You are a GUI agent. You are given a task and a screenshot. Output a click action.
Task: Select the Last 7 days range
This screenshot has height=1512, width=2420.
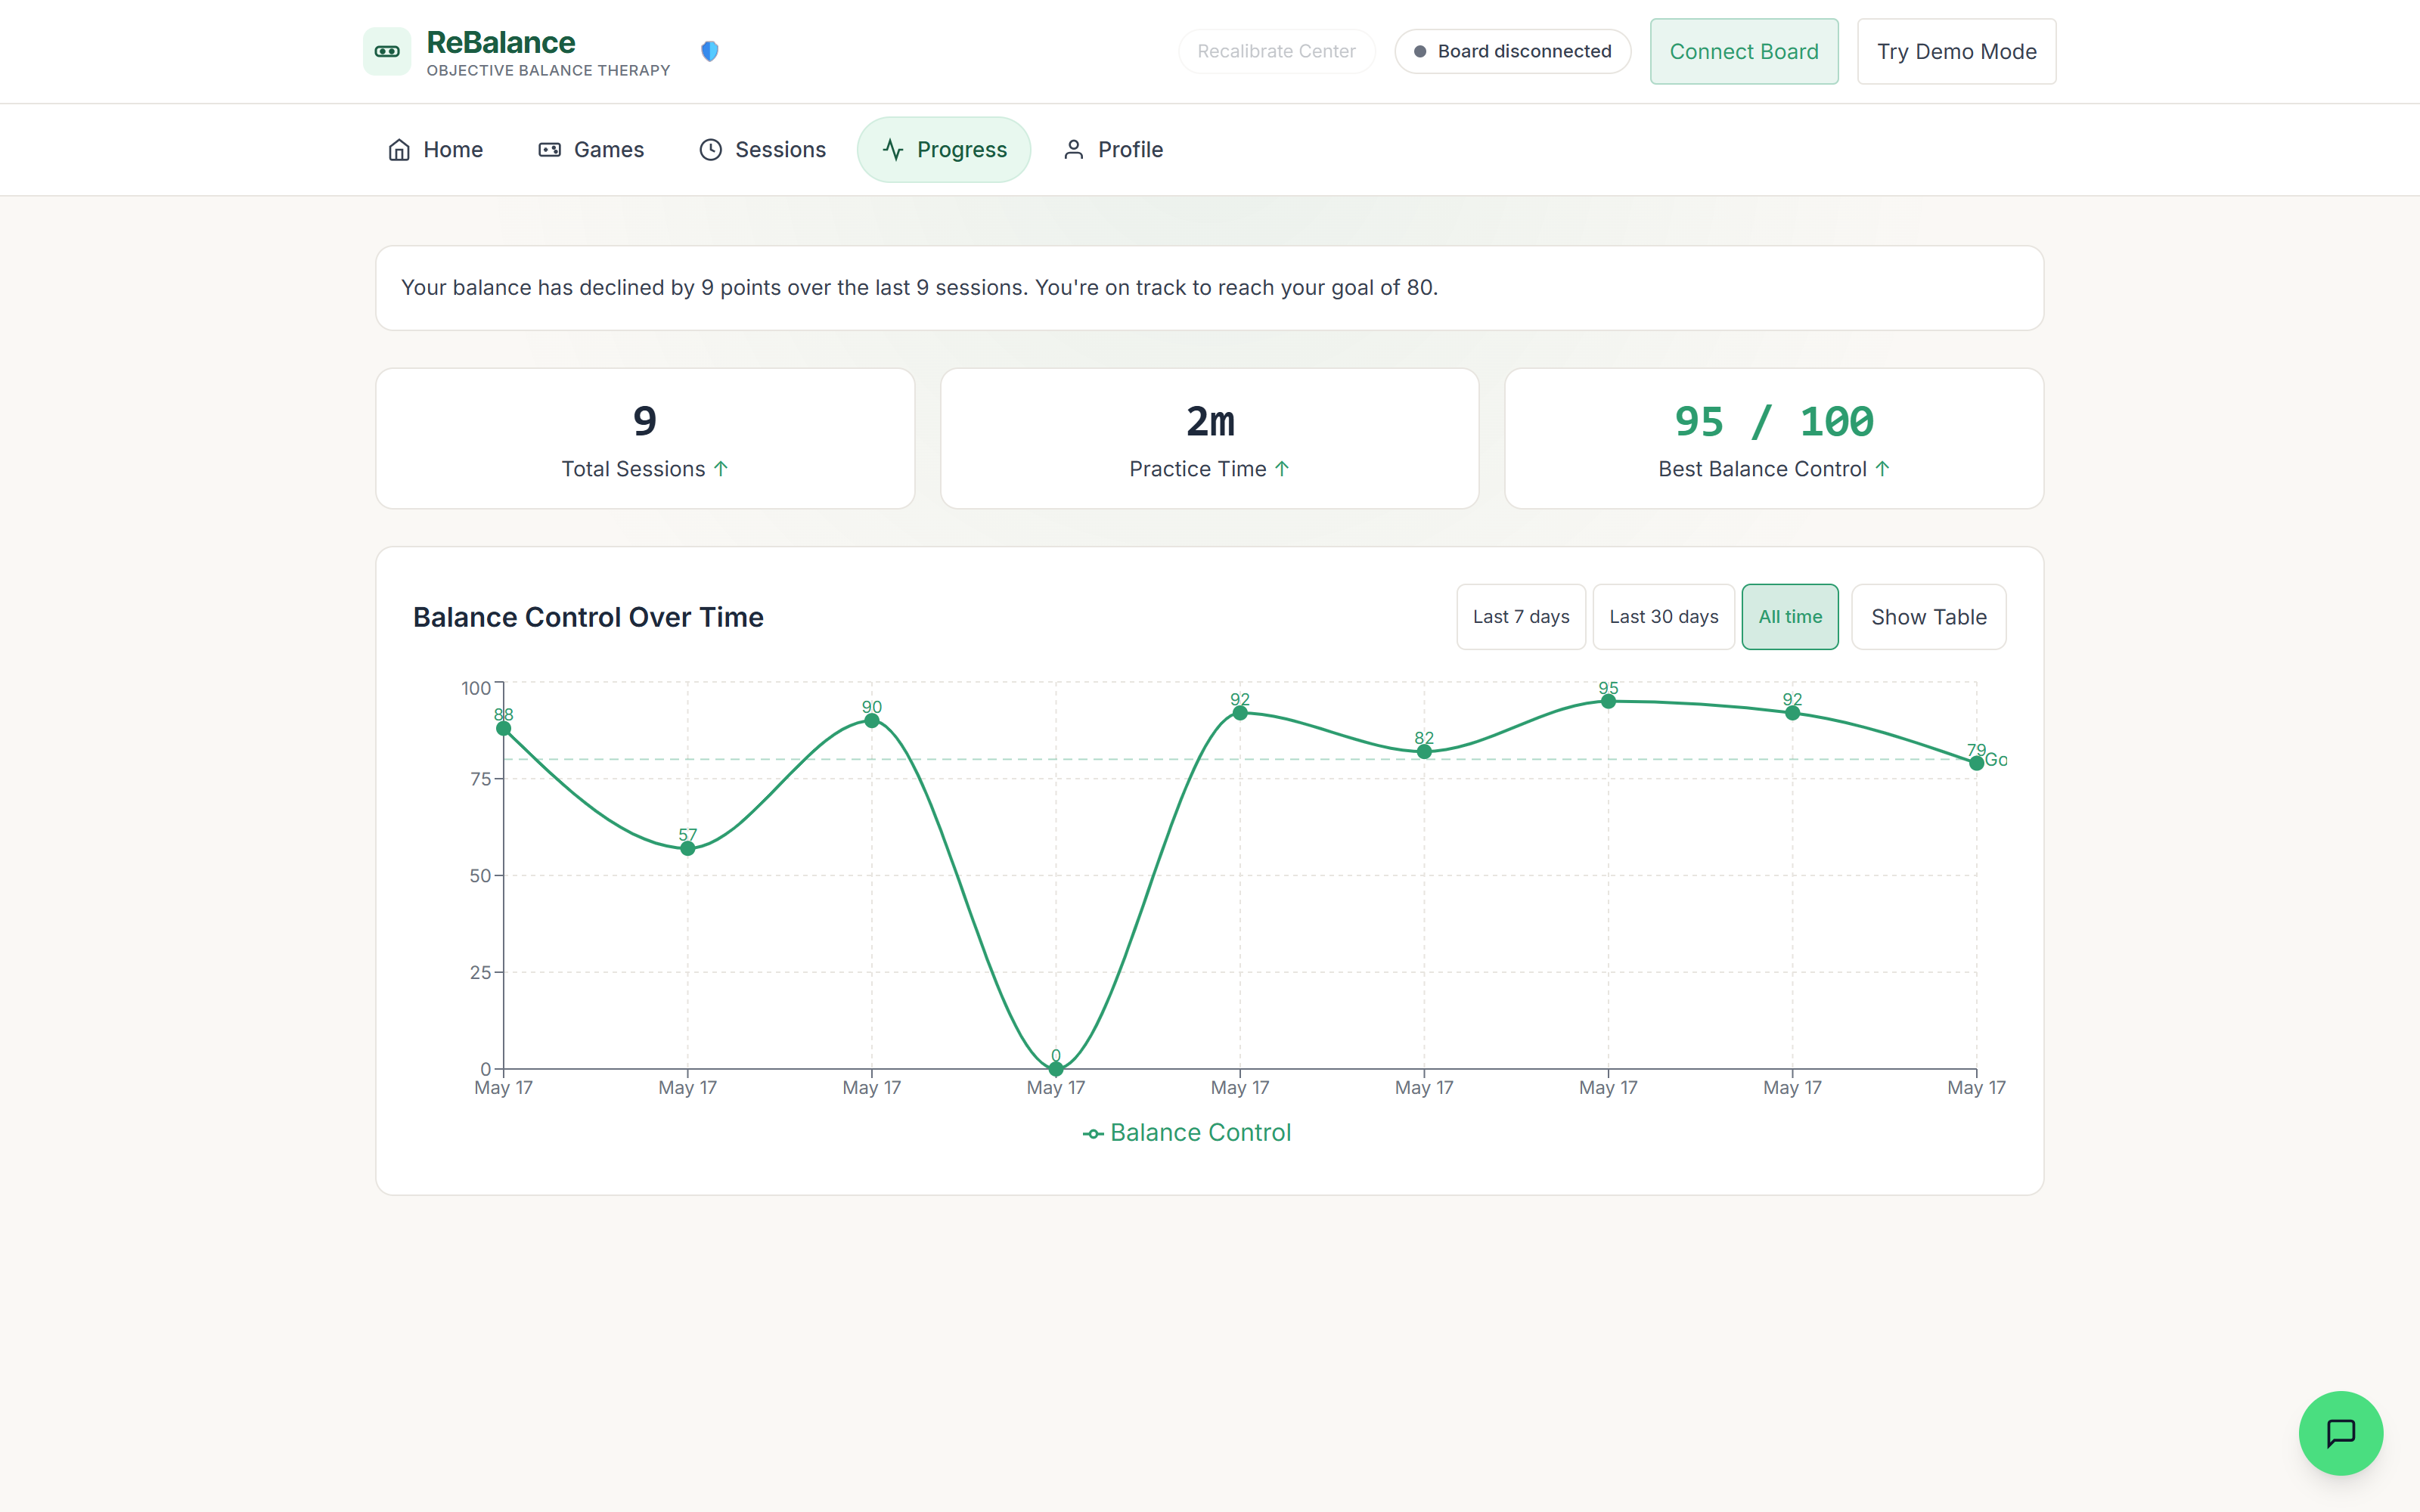1521,617
